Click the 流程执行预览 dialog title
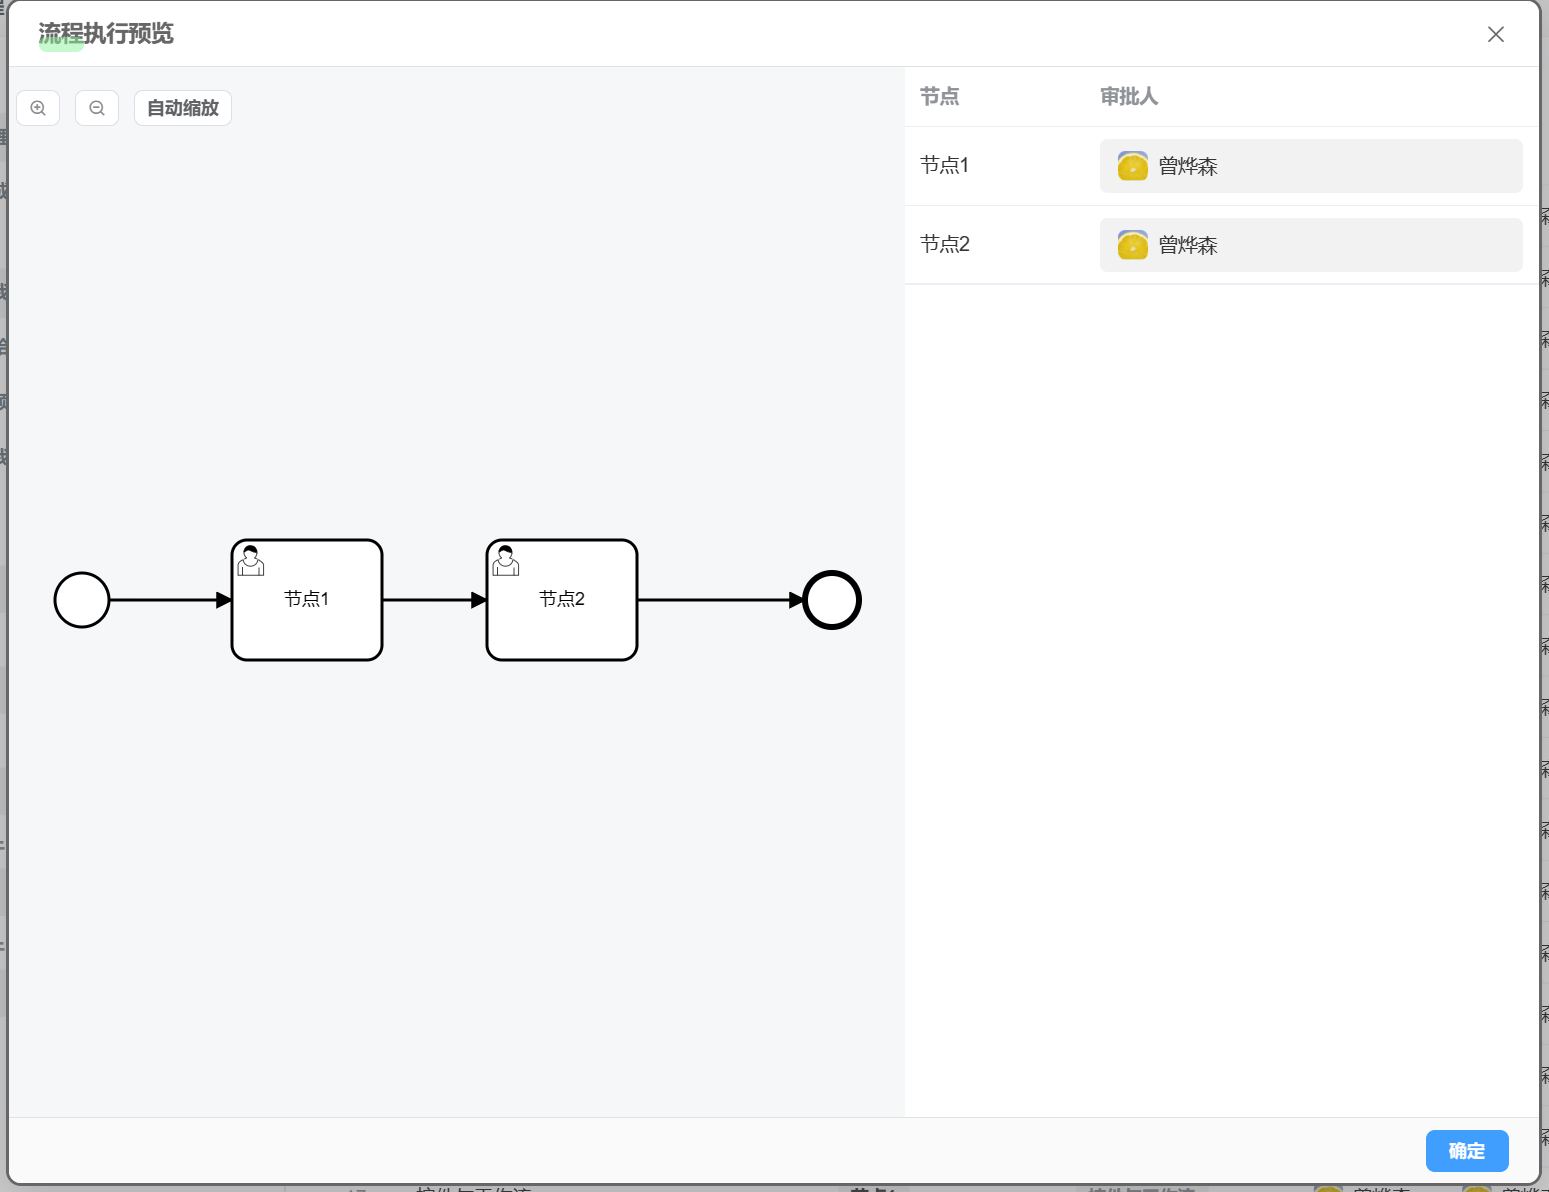1549x1192 pixels. [x=106, y=34]
